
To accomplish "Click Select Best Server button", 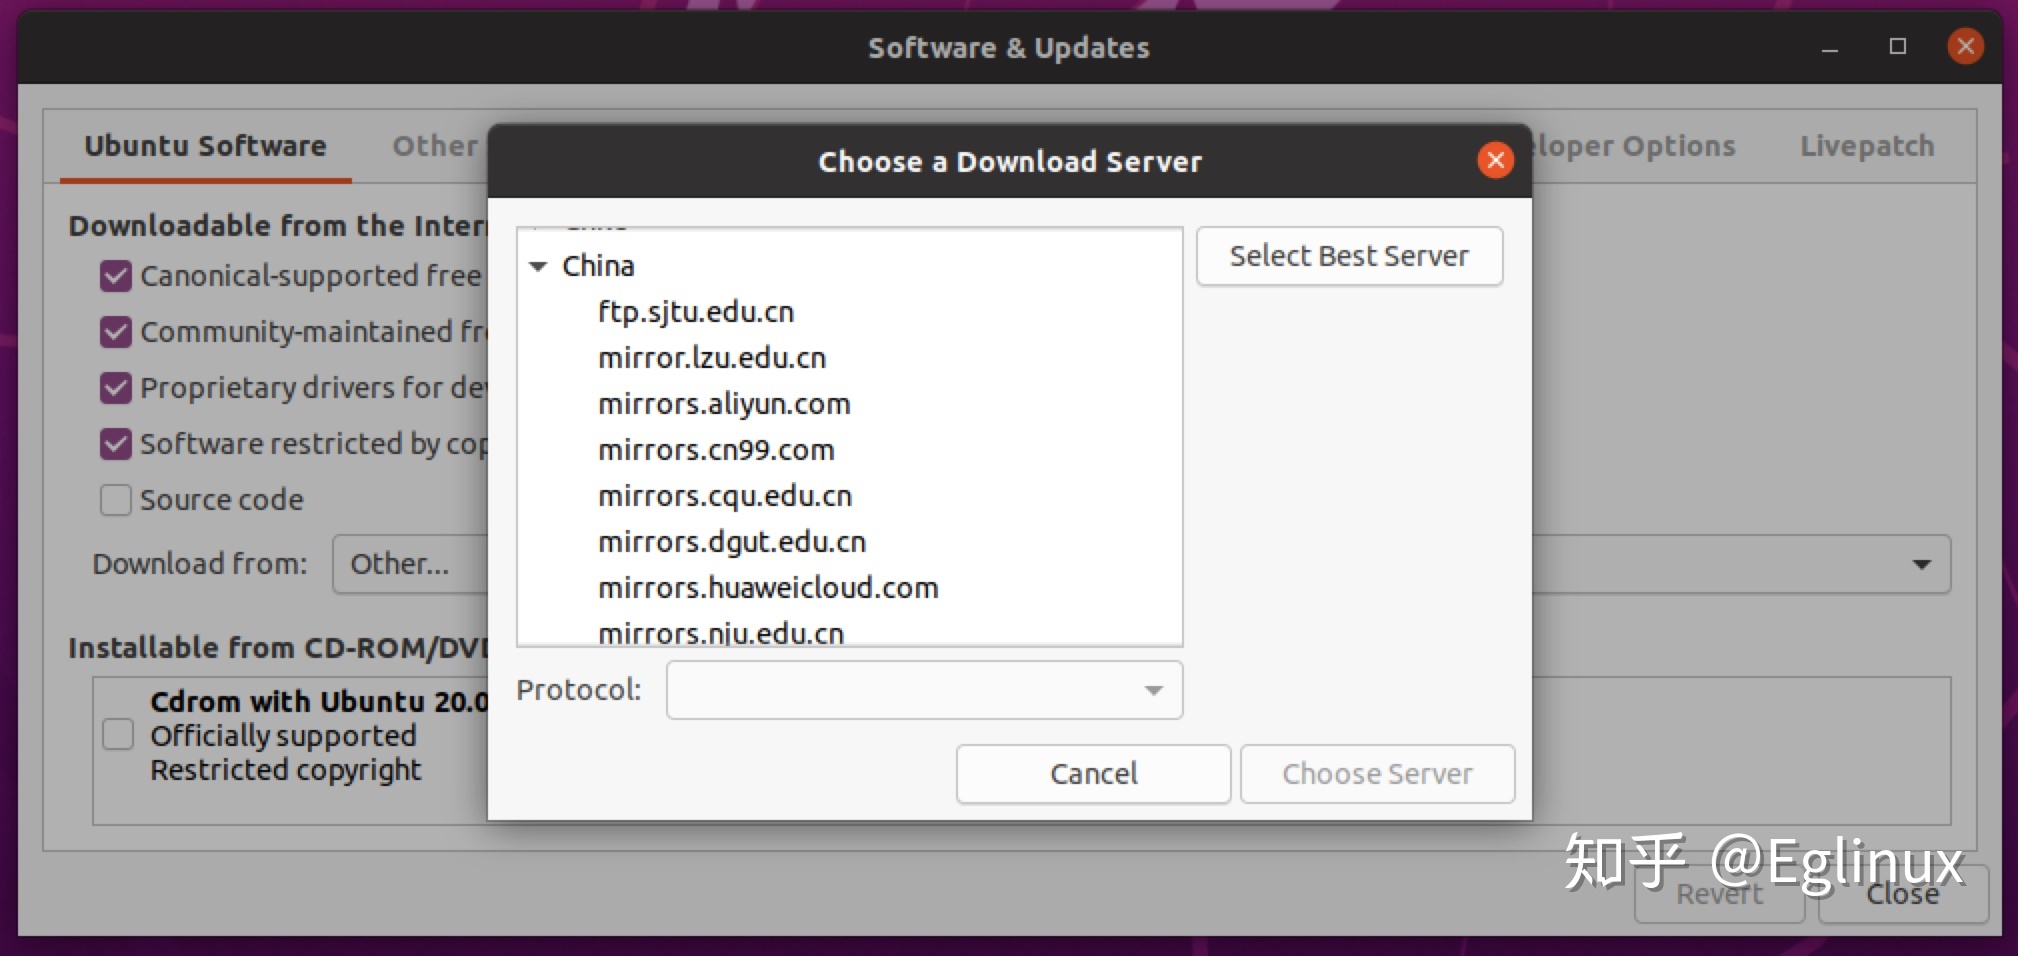I will (1349, 256).
